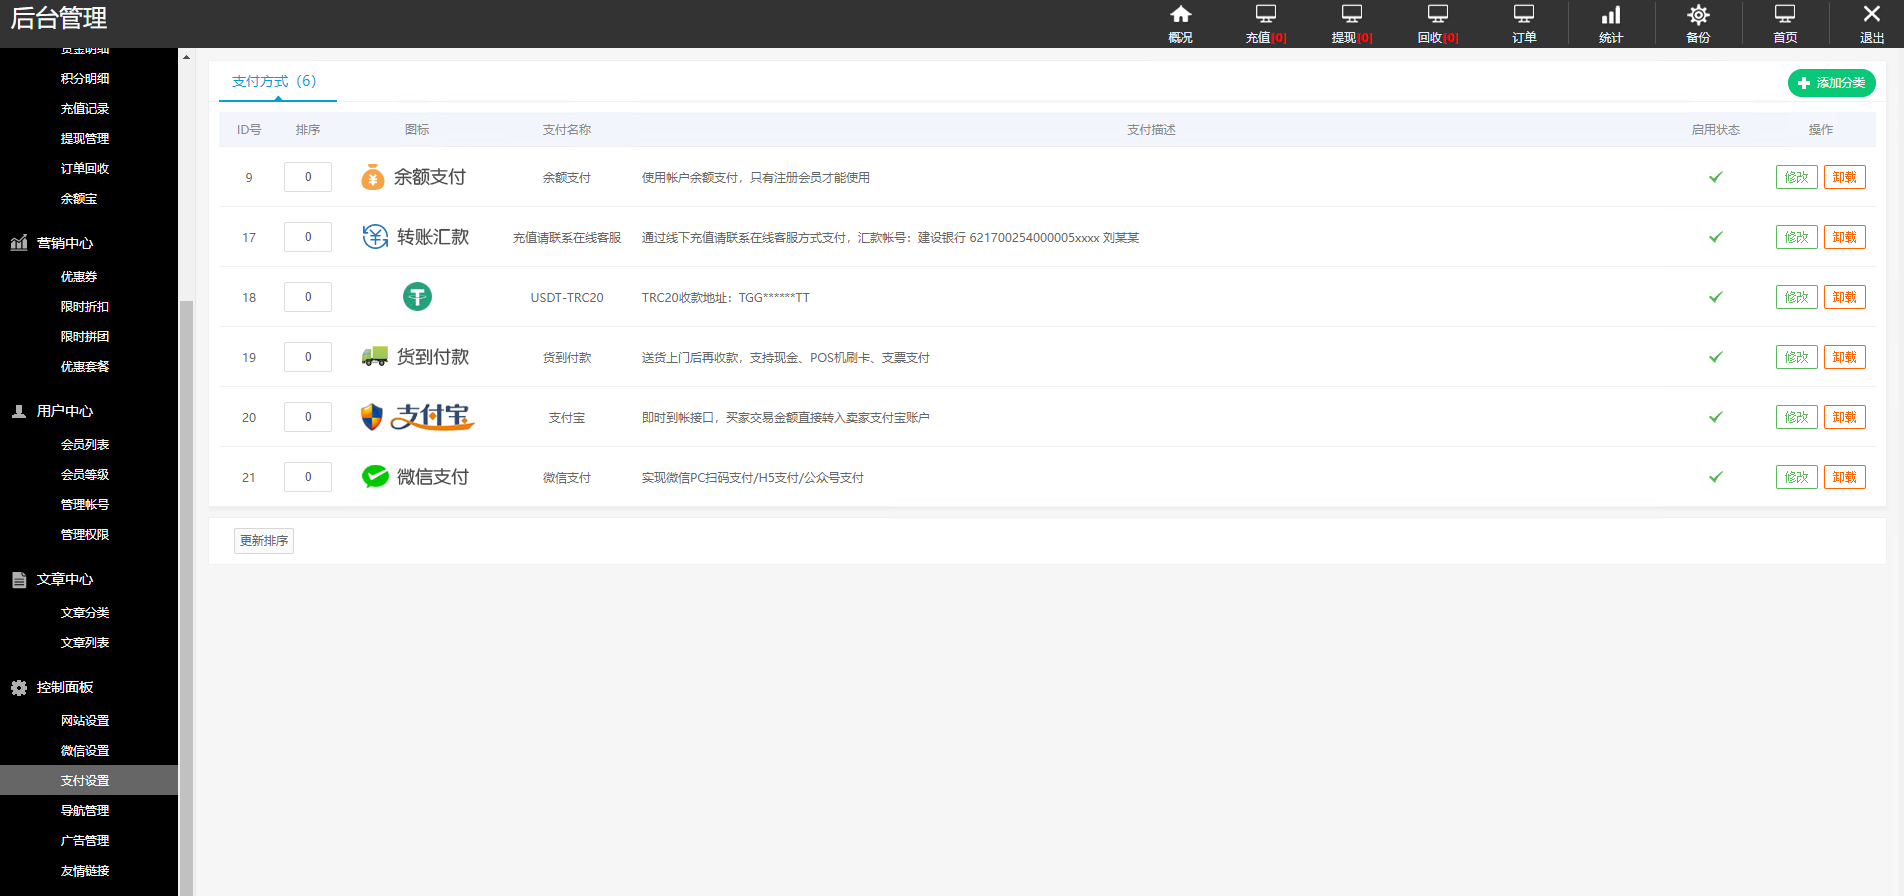1904x896 pixels.
Task: Click the sort input for ID 9
Action: point(308,177)
